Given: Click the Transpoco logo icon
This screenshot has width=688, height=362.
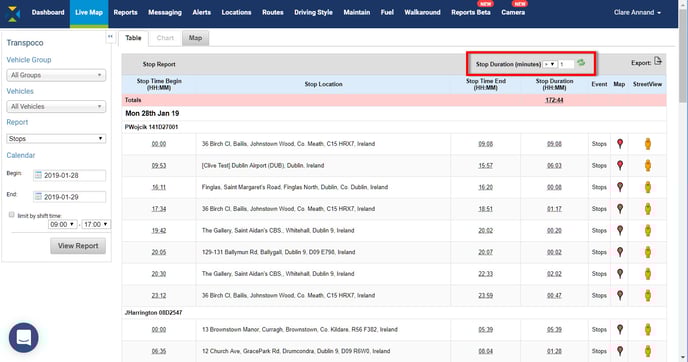Looking at the screenshot, I should point(14,14).
